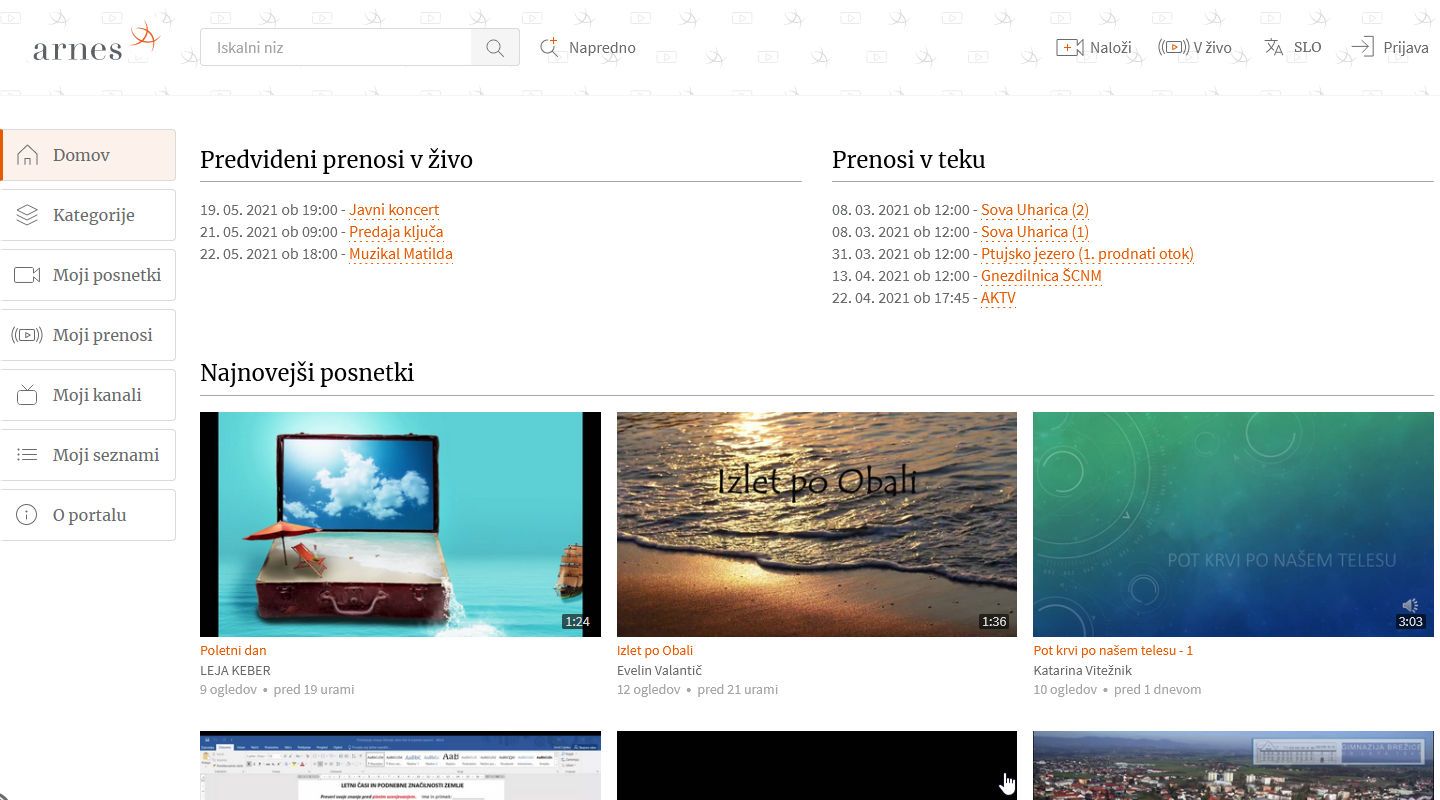Open O portalu info icon
This screenshot has width=1440, height=800.
27,514
